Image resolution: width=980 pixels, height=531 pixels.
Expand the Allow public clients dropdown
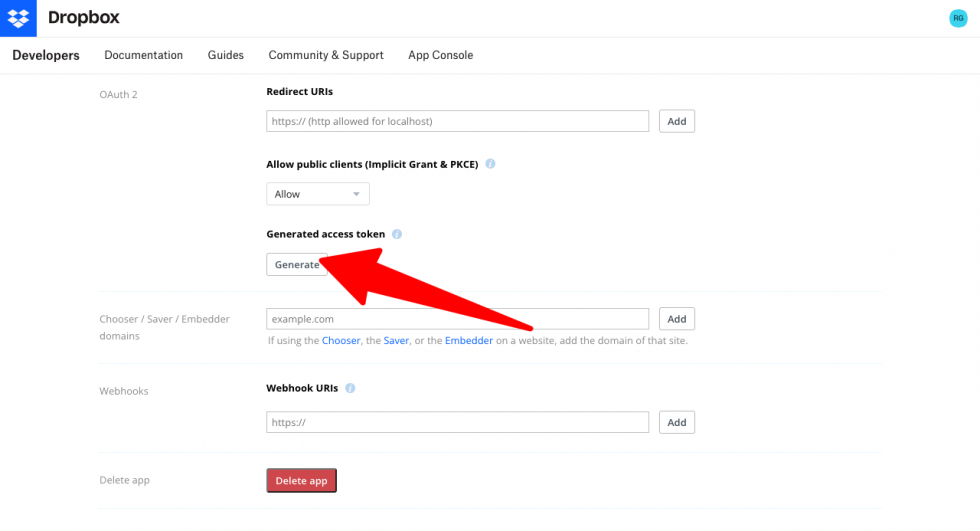coord(317,194)
